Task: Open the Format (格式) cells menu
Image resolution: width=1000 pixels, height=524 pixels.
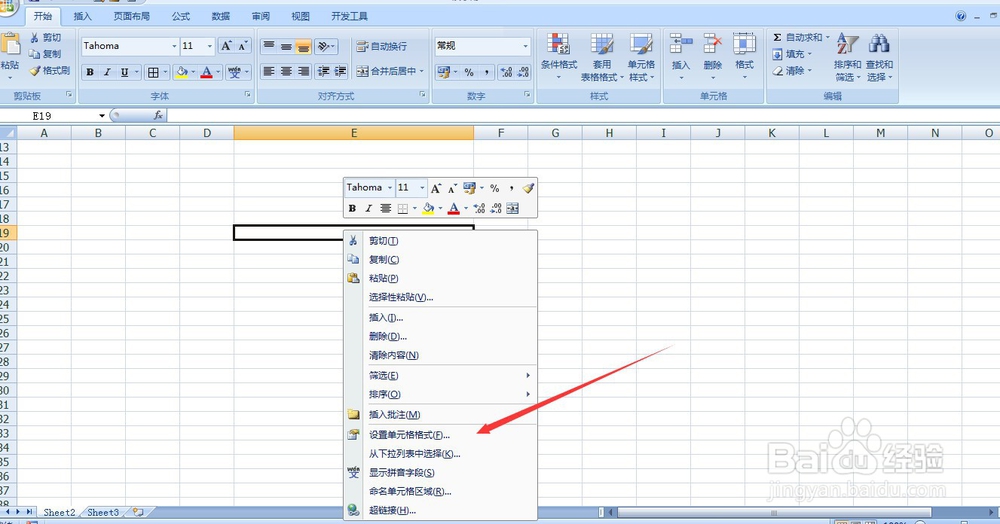Action: [x=744, y=57]
